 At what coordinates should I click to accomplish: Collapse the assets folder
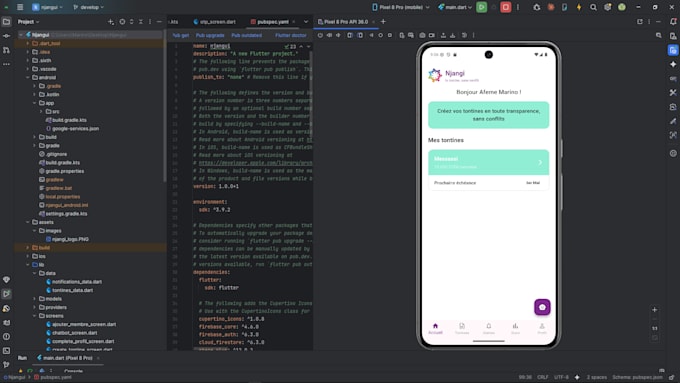[28, 222]
